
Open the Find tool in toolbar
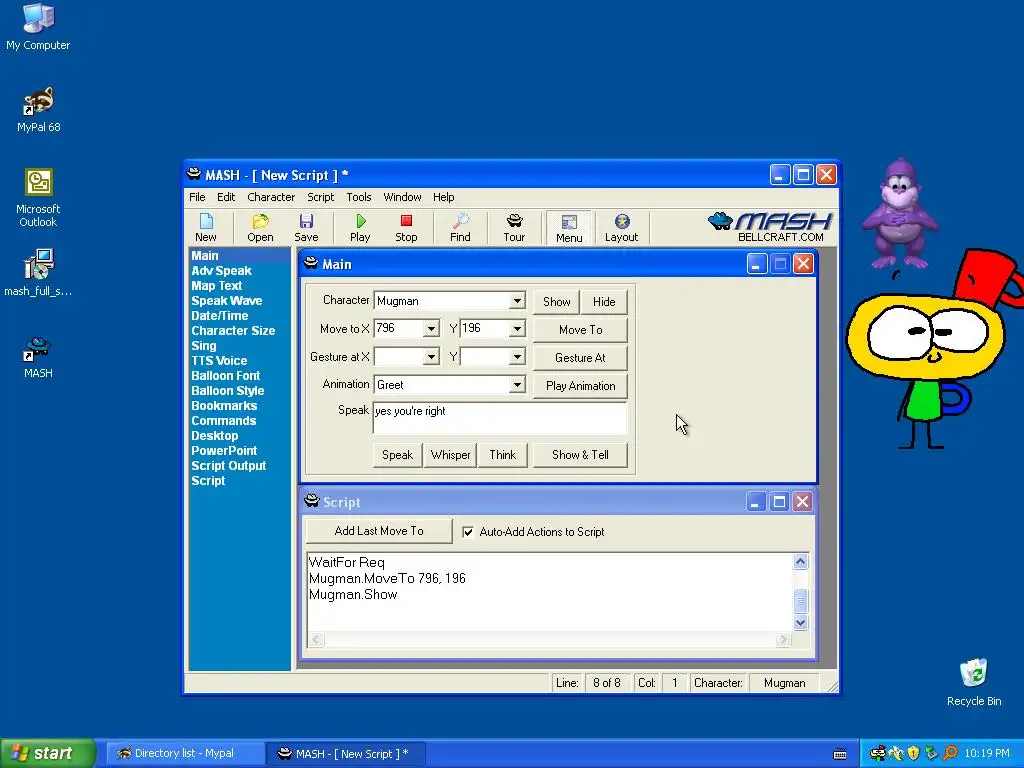pos(460,227)
